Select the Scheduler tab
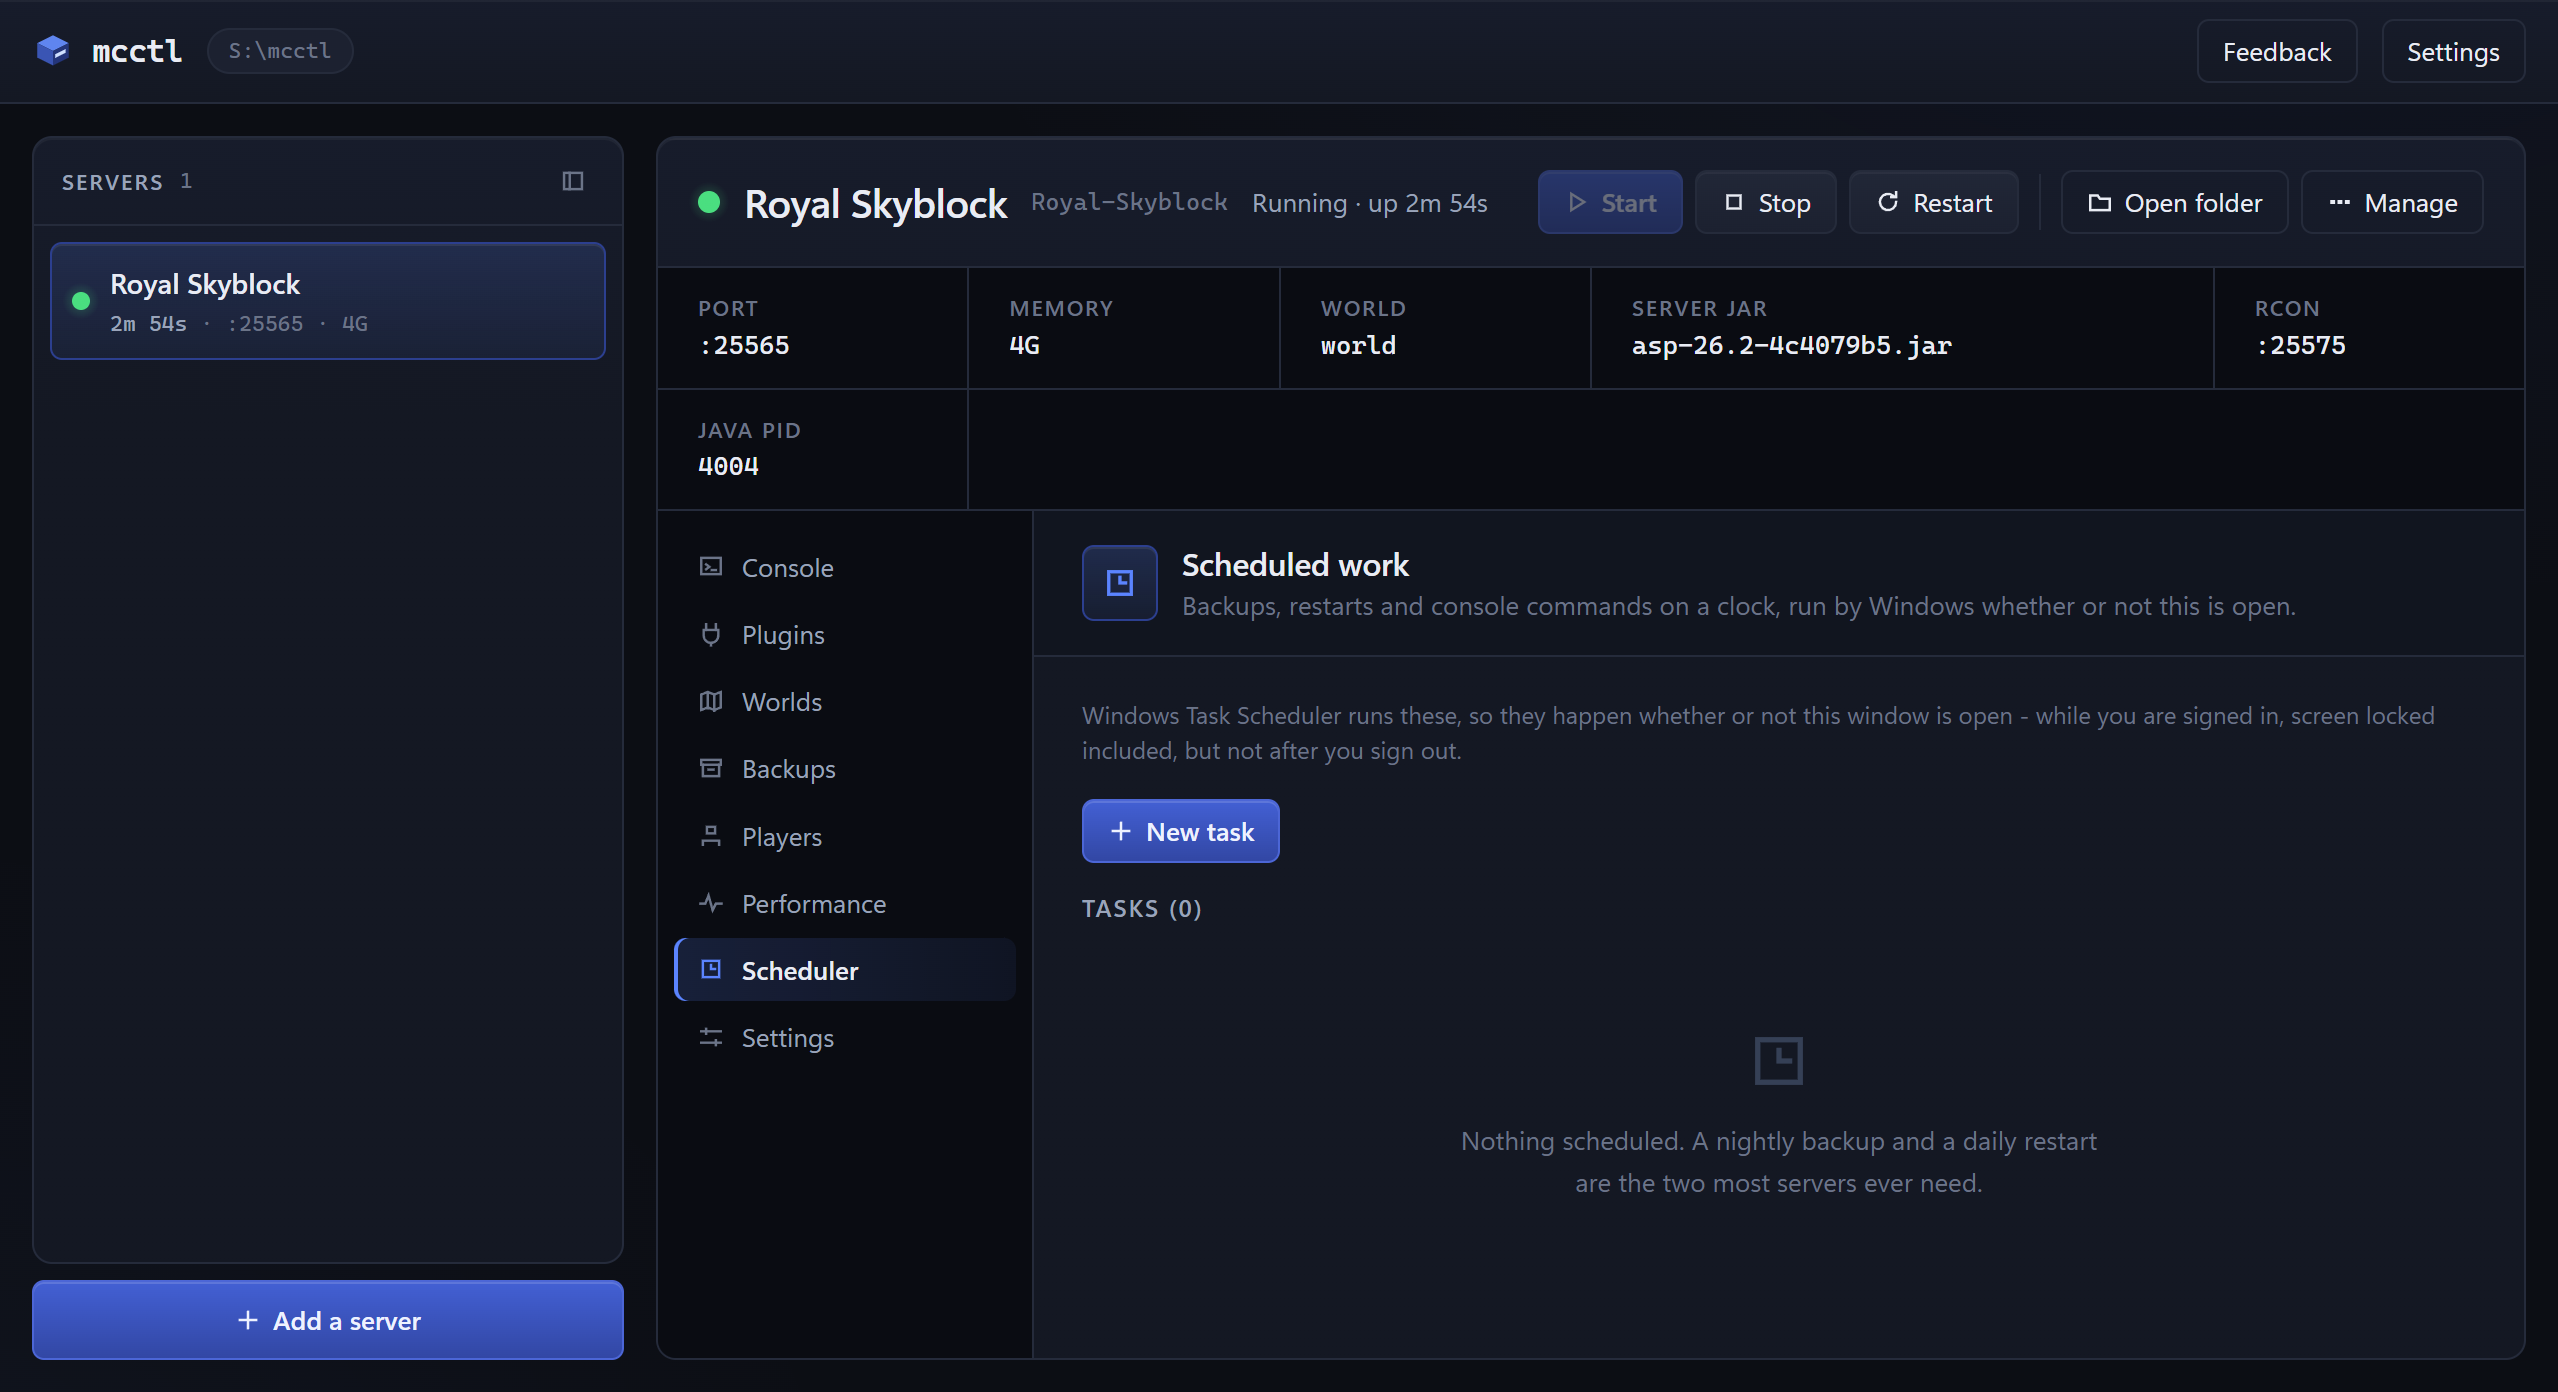Viewport: 2558px width, 1392px height. (x=845, y=970)
